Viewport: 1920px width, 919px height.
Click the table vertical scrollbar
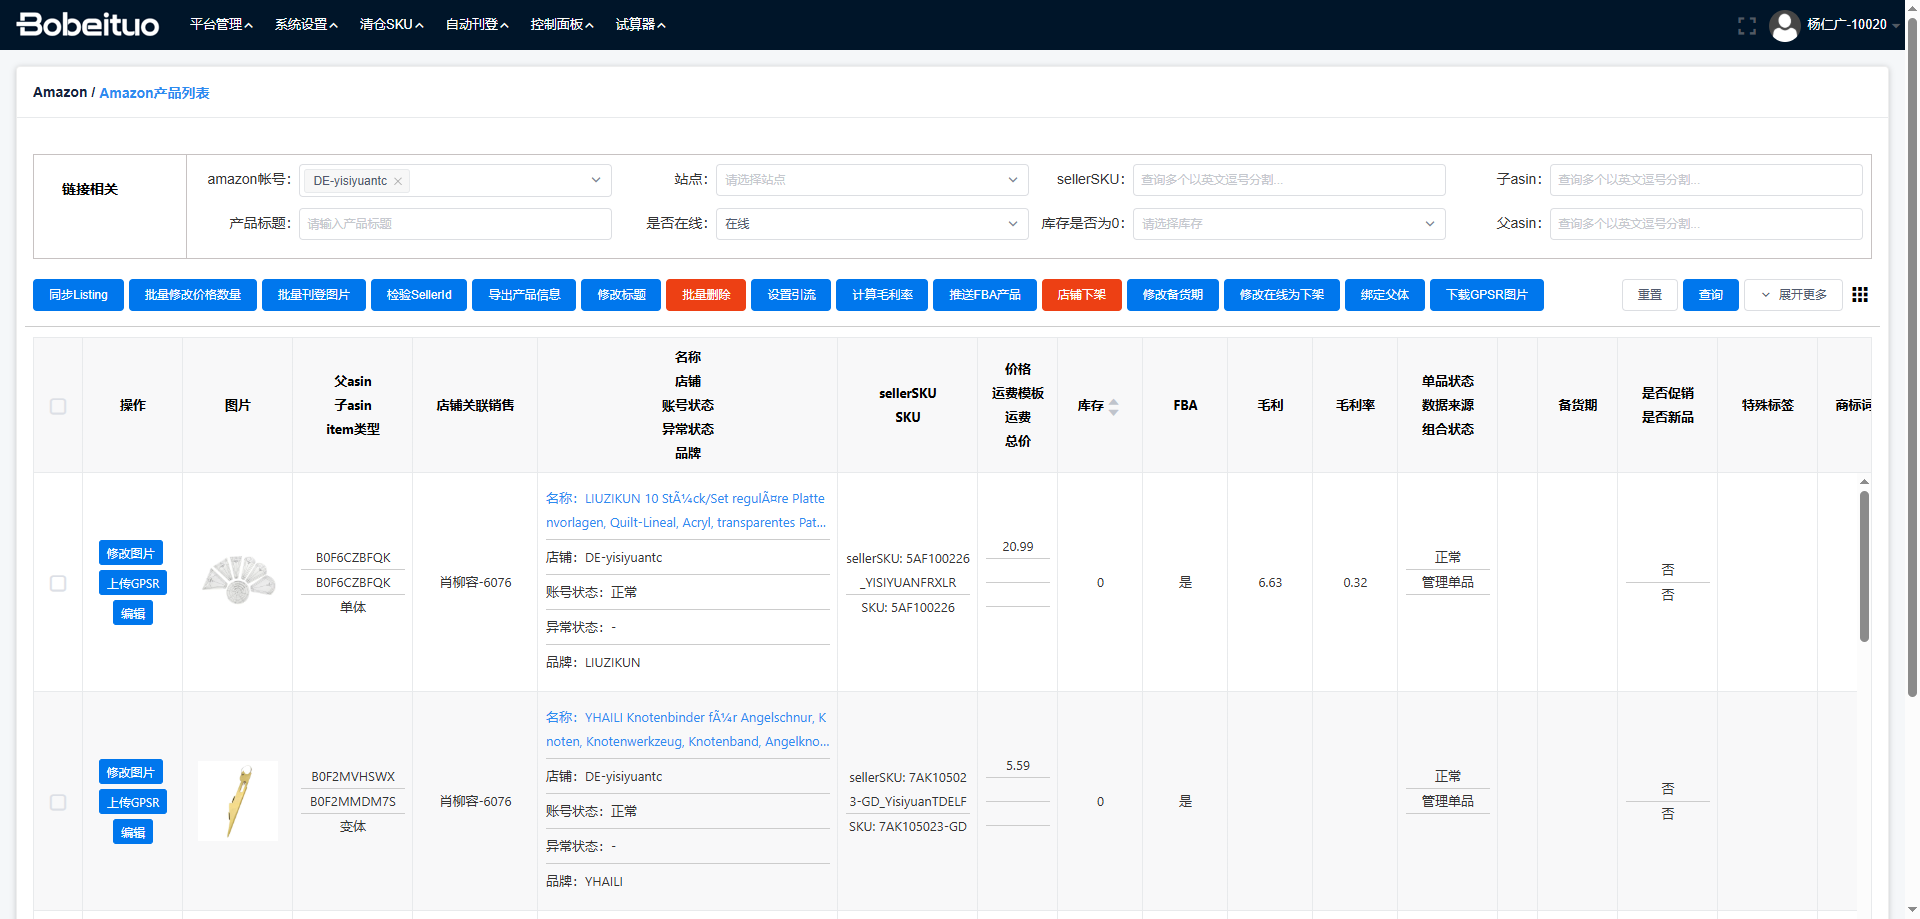coord(1864,565)
